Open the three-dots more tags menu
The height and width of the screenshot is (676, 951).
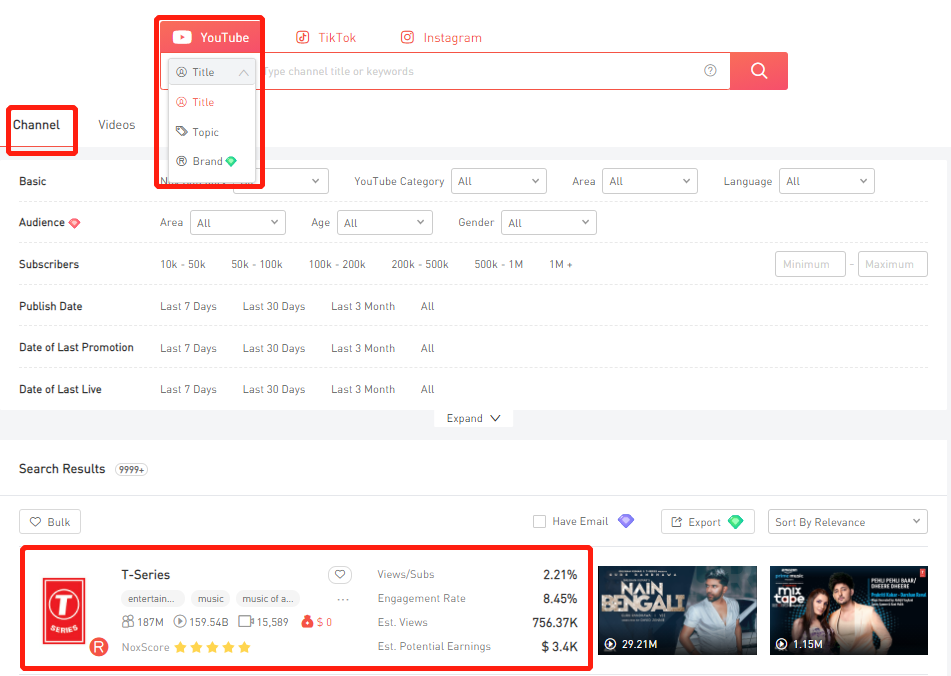343,599
